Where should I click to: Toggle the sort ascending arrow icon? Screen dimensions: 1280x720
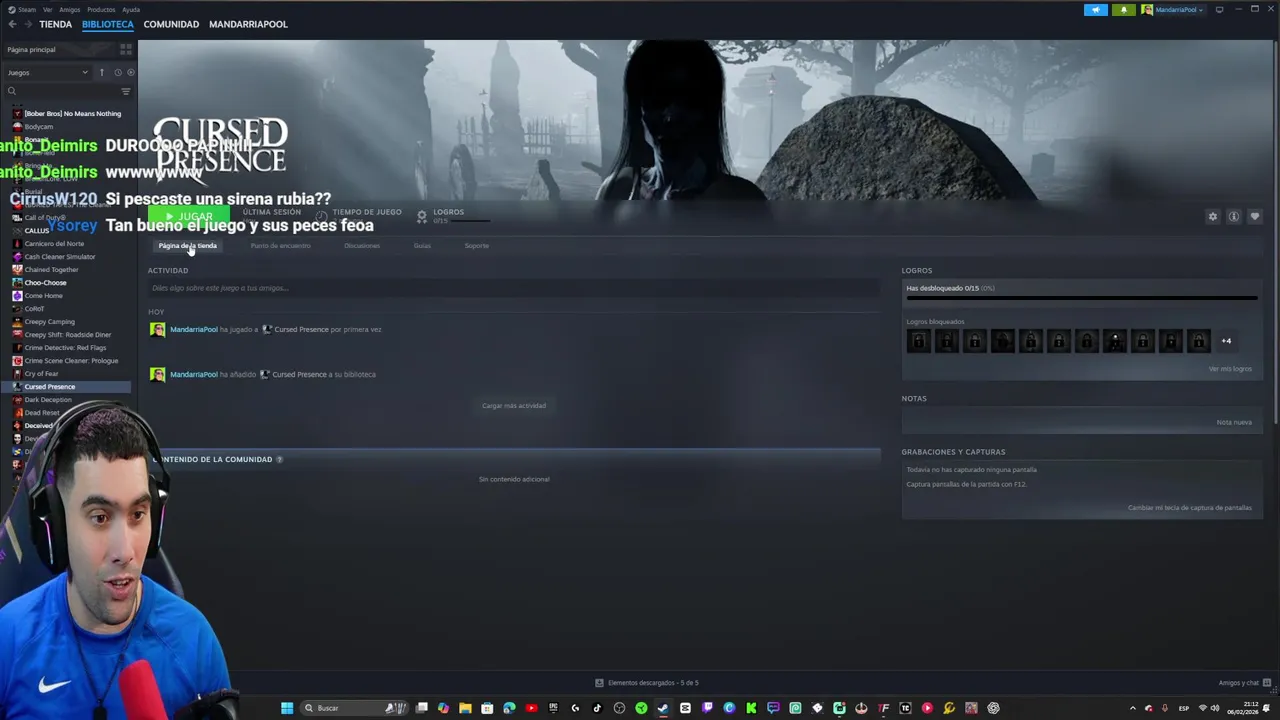tap(101, 72)
